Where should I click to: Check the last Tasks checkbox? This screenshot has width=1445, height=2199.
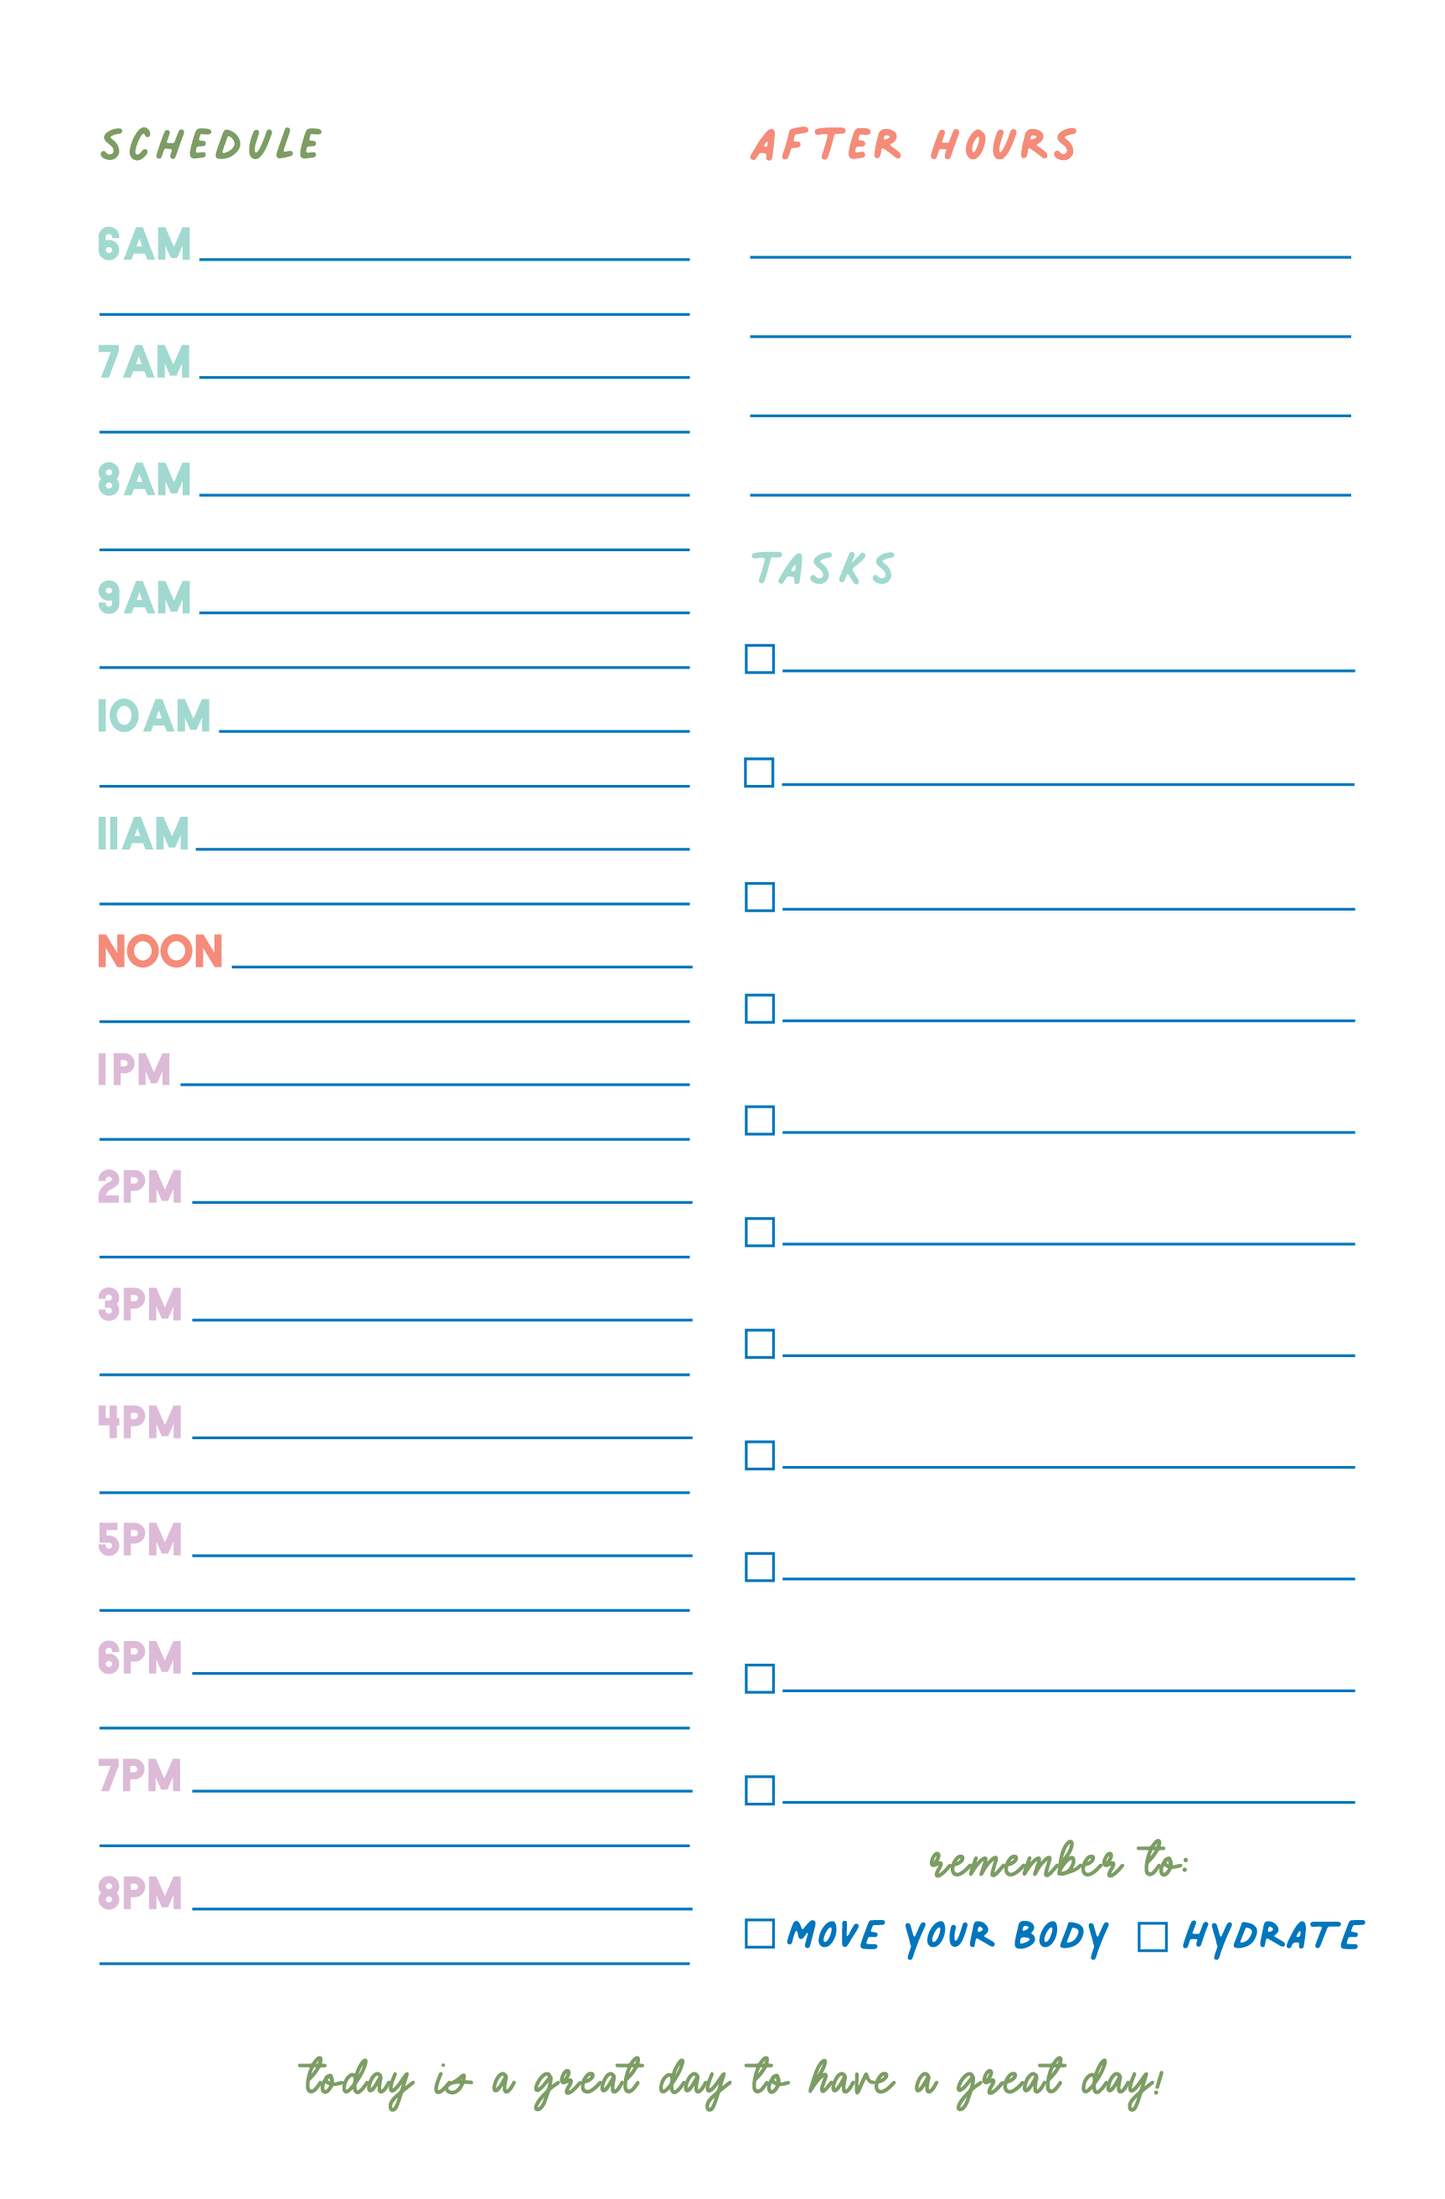coord(759,1789)
